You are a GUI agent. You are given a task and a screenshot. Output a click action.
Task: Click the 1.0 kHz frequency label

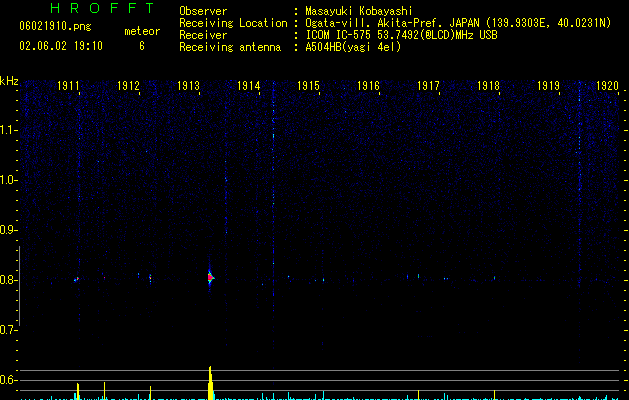[x=8, y=180]
